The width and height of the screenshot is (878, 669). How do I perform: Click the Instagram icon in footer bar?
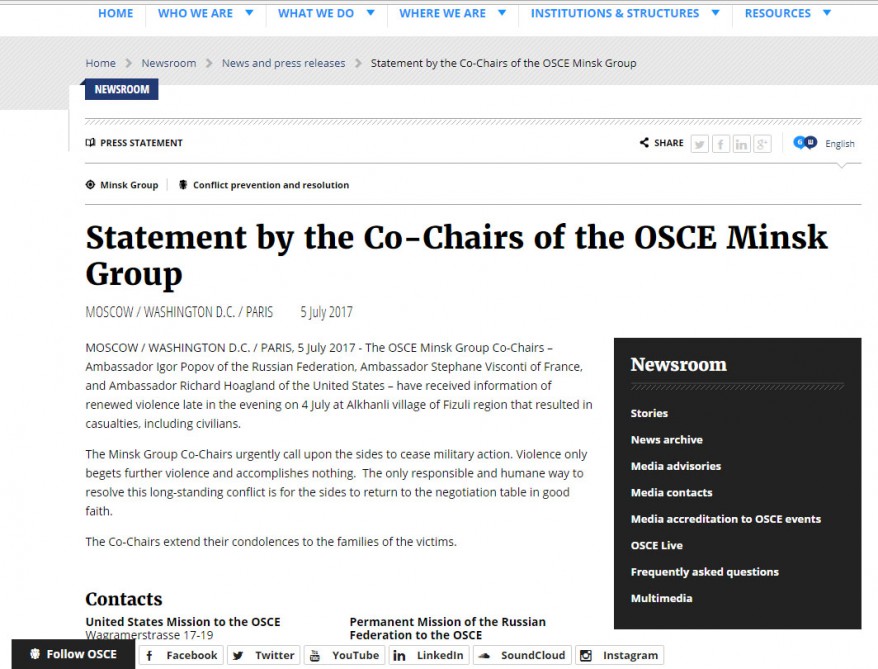[586, 656]
